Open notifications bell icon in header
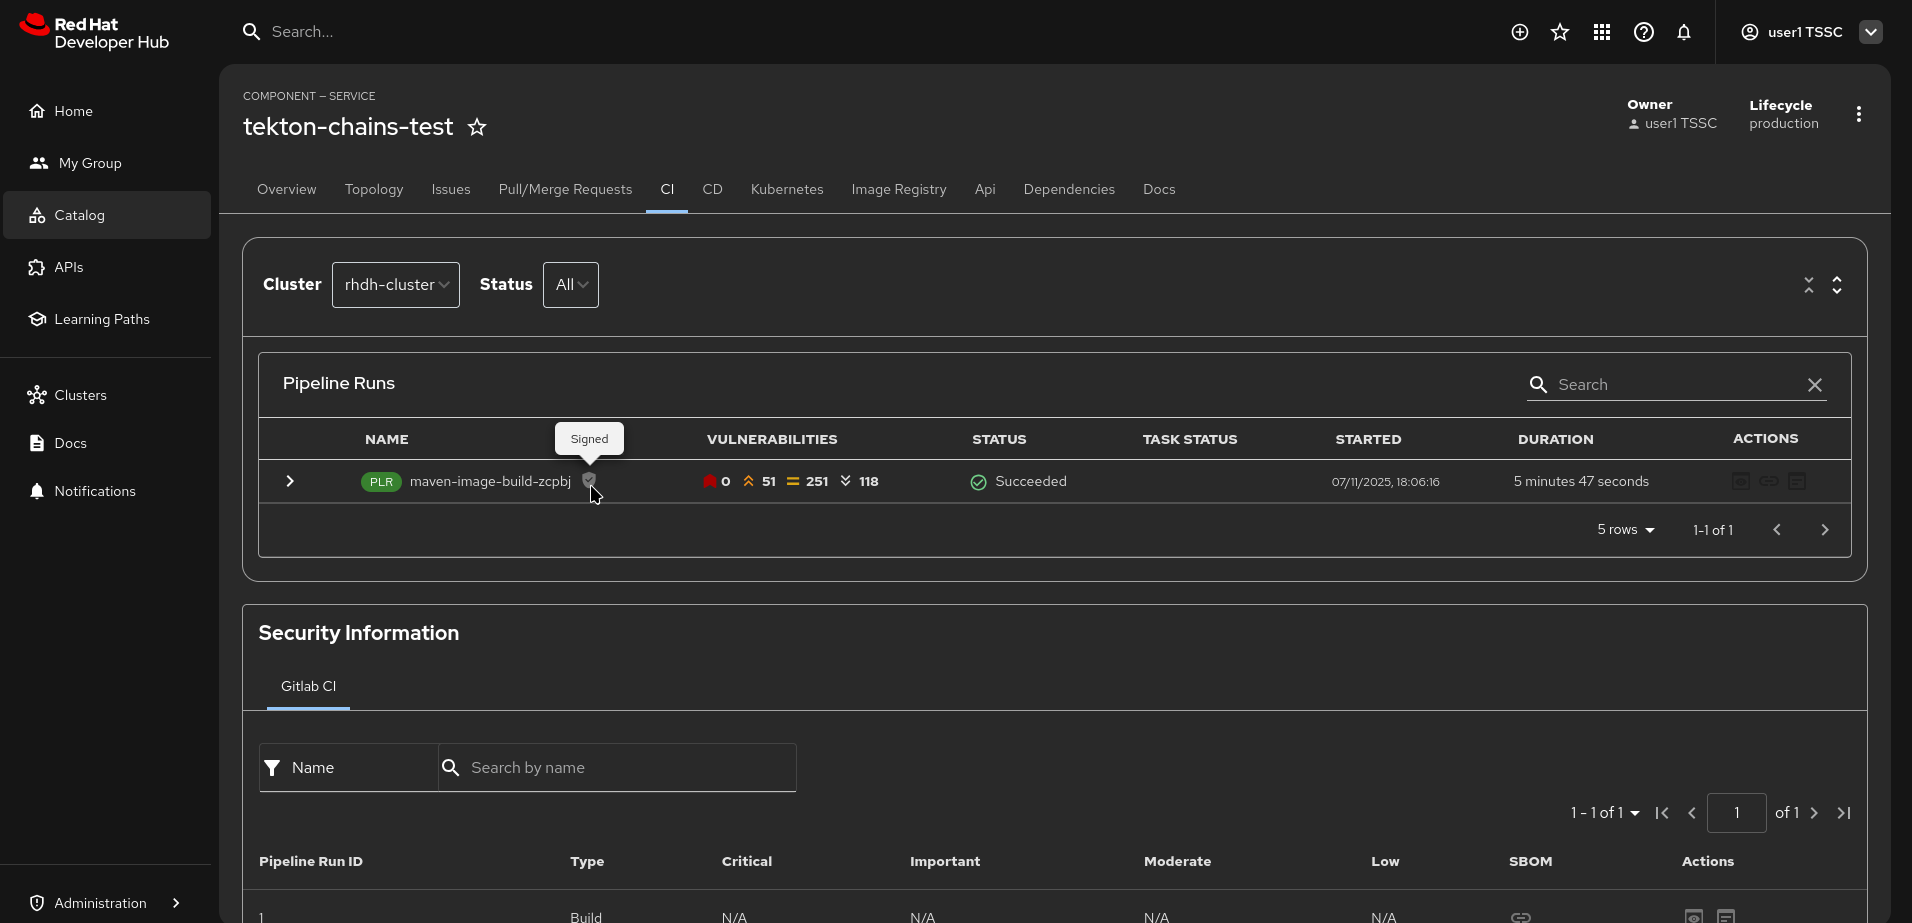Screen dimensions: 1912x923 click(1684, 32)
